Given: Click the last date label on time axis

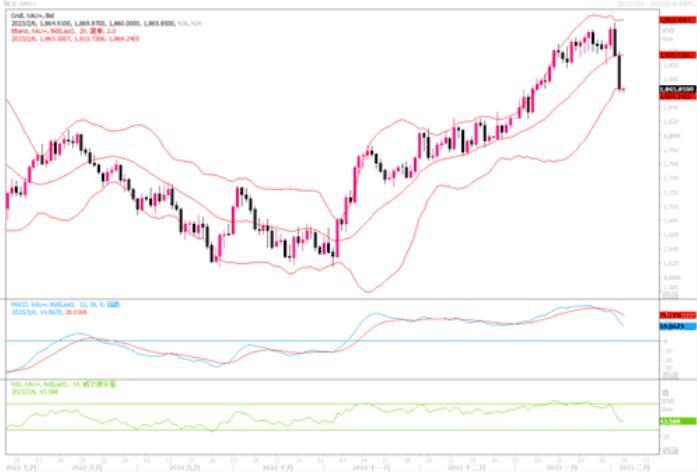Looking at the screenshot, I should coord(641,466).
